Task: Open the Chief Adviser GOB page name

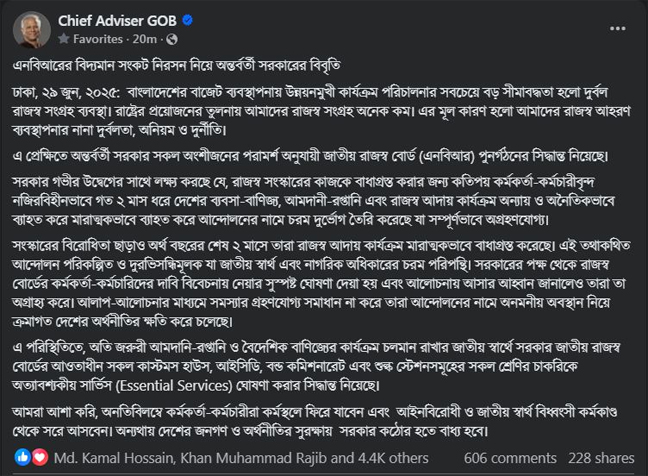Action: pos(117,21)
